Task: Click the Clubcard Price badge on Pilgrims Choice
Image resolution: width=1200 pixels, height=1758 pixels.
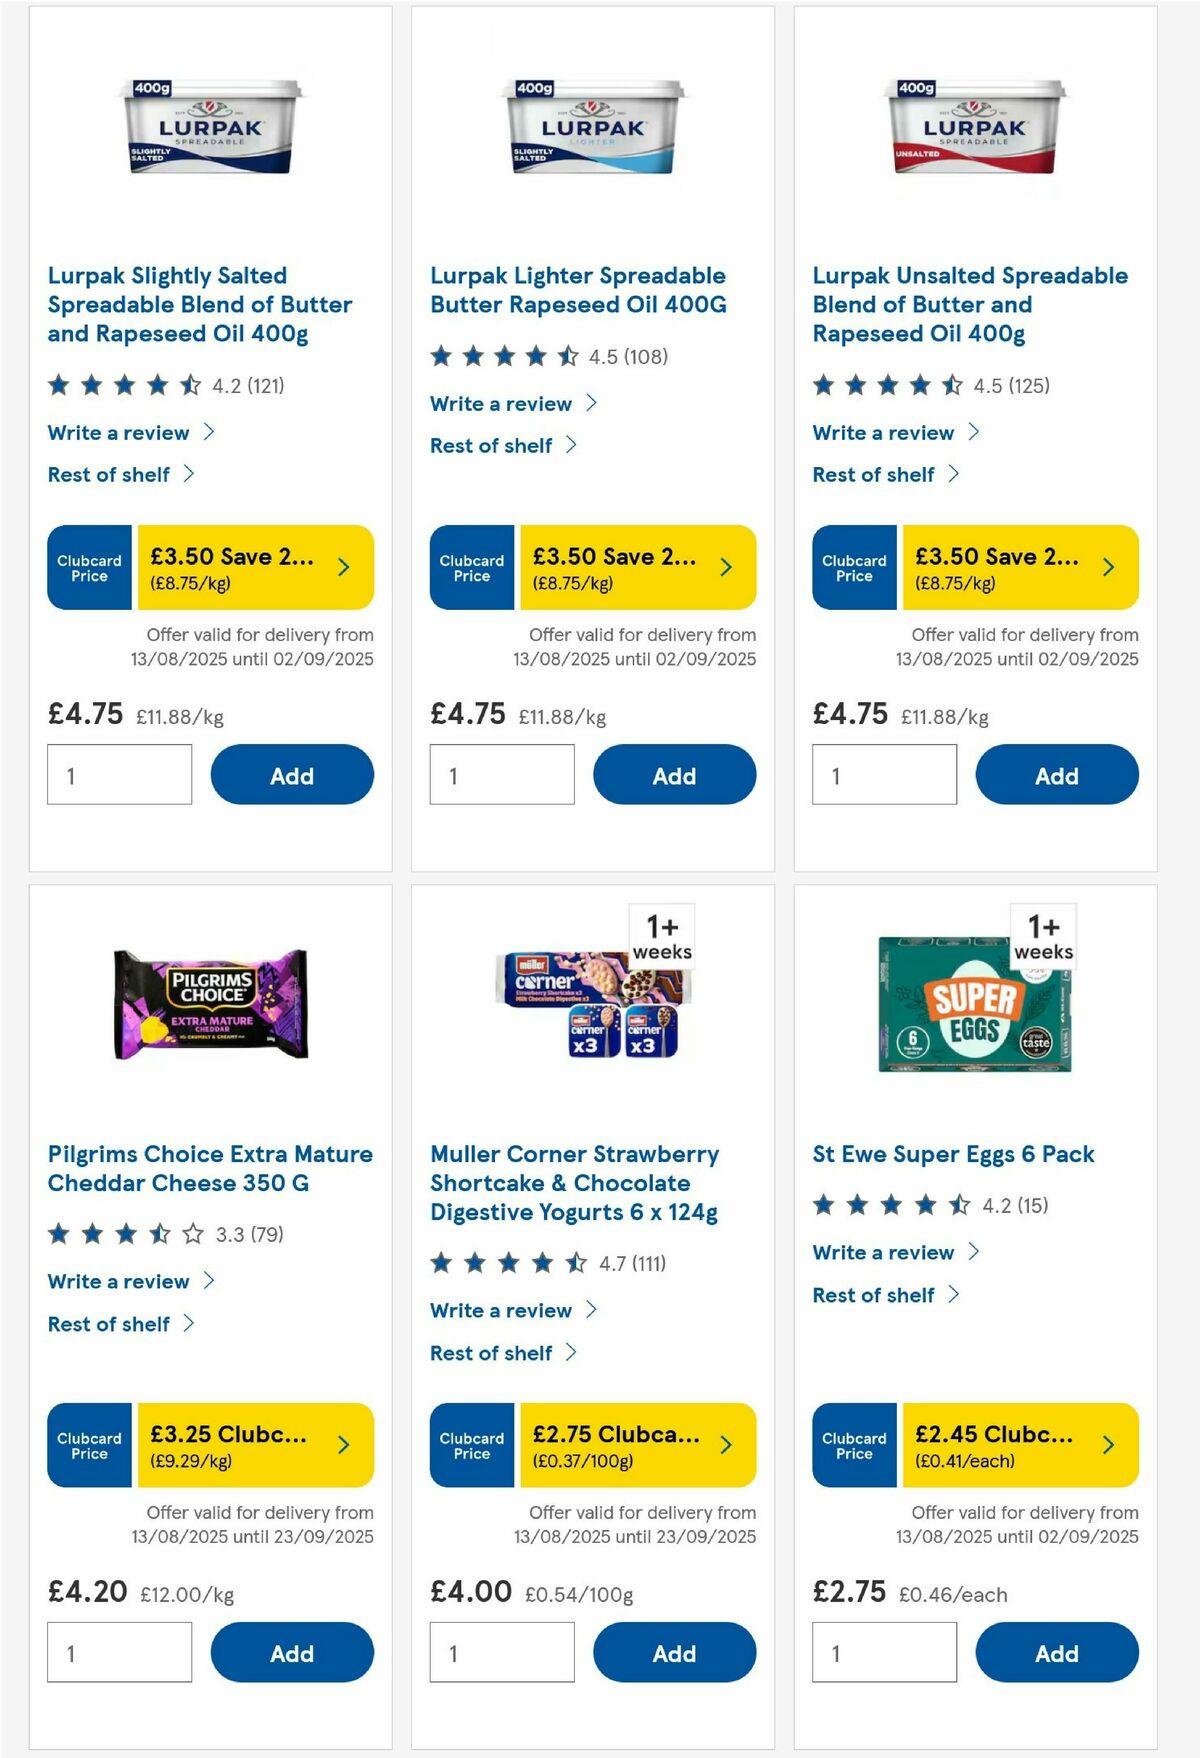Action: click(x=88, y=1444)
